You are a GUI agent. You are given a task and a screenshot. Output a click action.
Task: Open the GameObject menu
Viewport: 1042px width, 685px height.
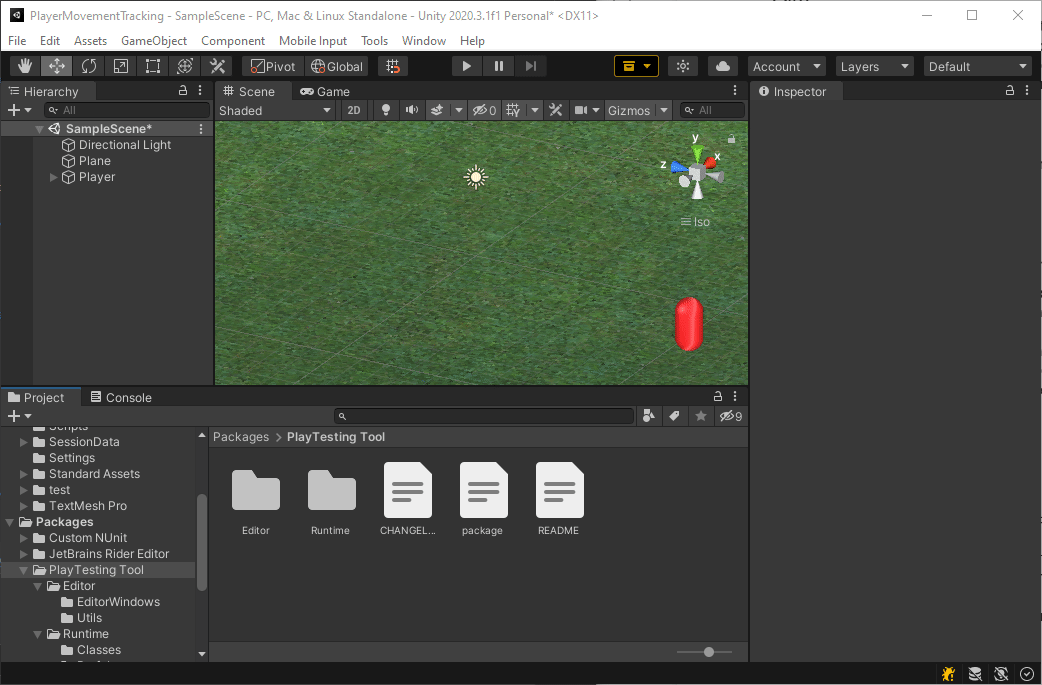pyautogui.click(x=154, y=41)
